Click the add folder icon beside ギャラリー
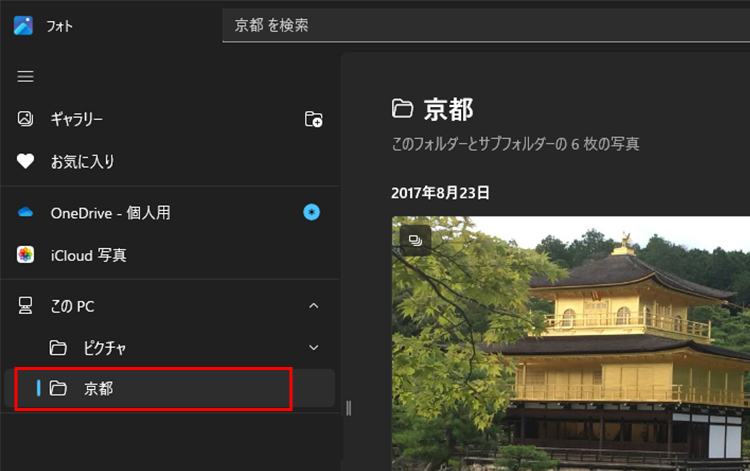This screenshot has height=471, width=750. (313, 120)
